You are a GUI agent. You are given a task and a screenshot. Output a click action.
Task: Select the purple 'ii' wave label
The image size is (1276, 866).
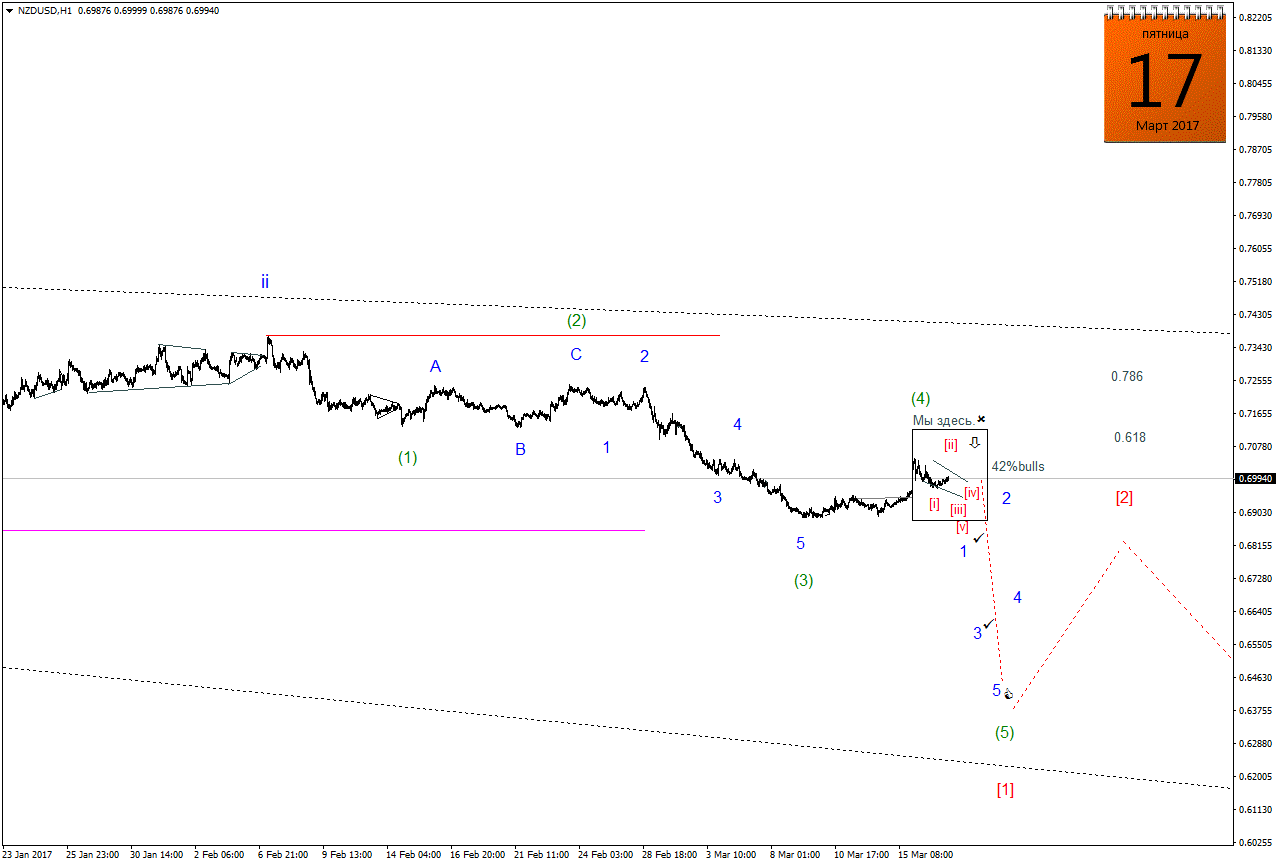pyautogui.click(x=265, y=282)
